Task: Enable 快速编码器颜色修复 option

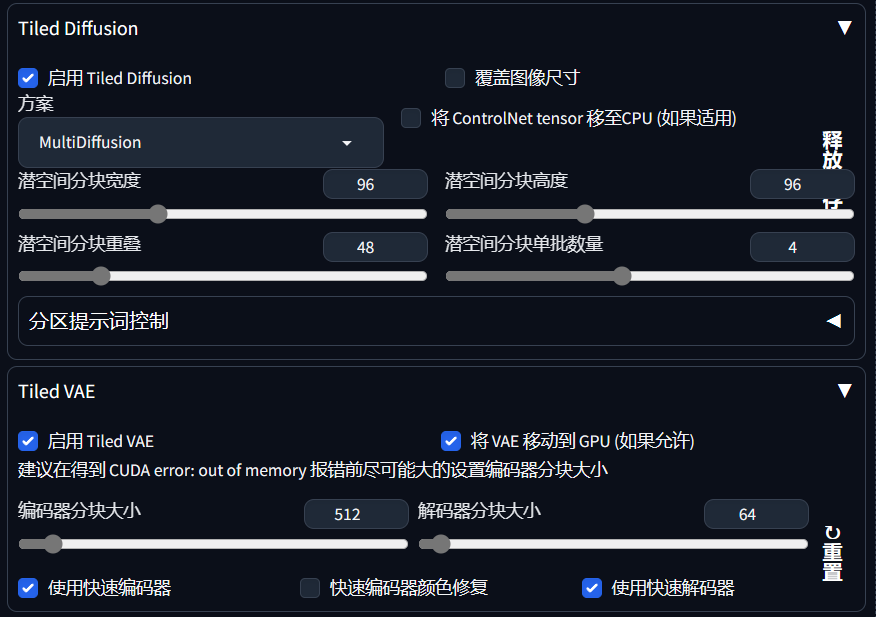Action: (x=310, y=588)
